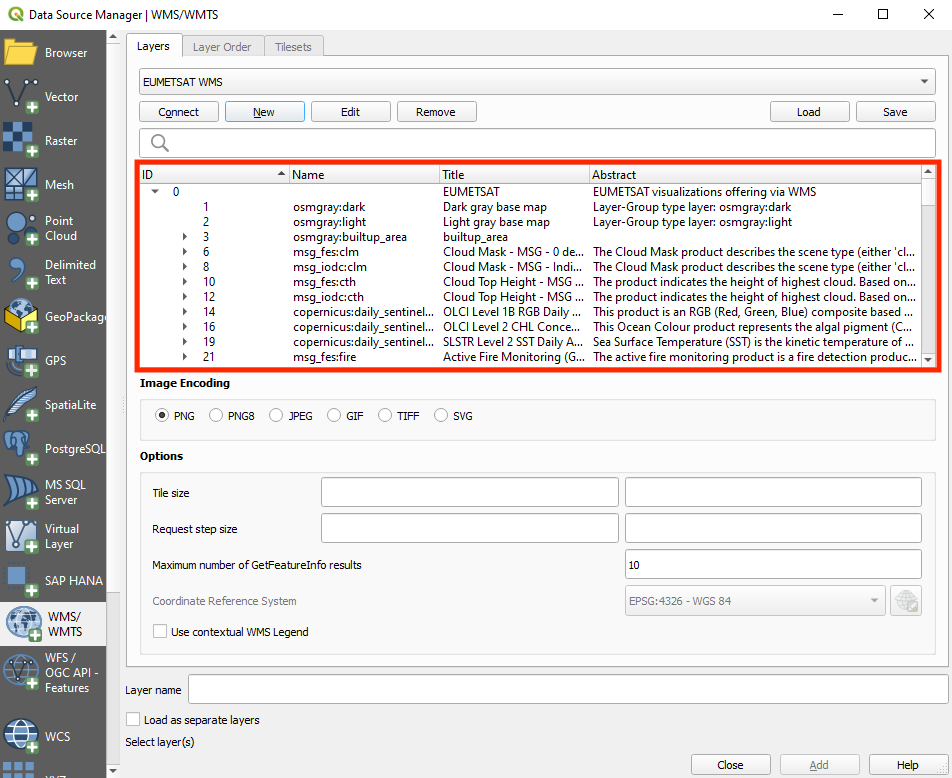Click the Layer name input field
952x778 pixels.
pos(567,690)
